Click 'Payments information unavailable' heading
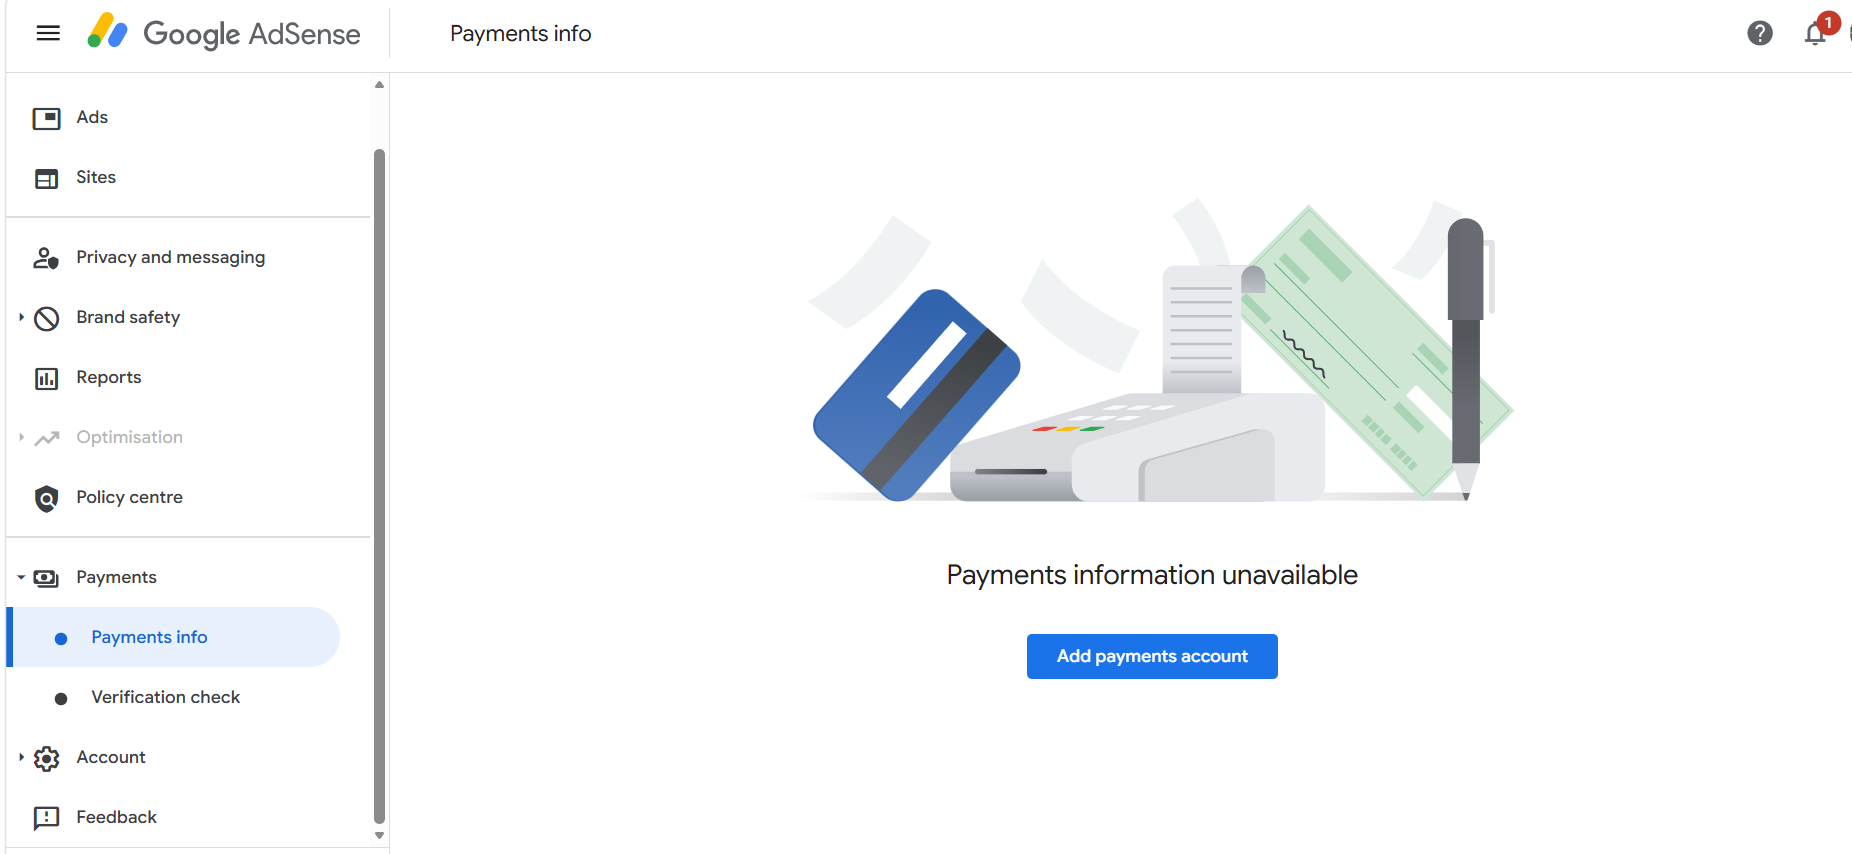 click(1152, 575)
